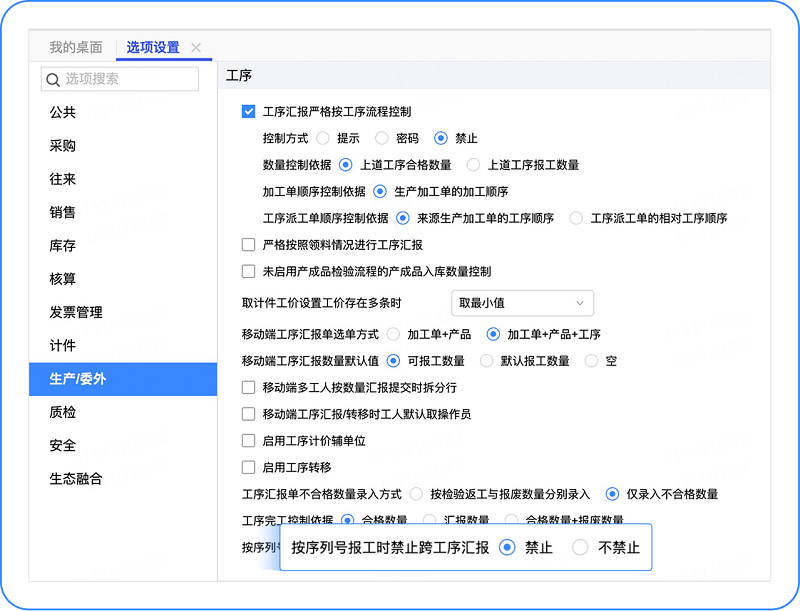This screenshot has width=800, height=611.
Task: Select 禁止 control mode radio
Action: point(441,138)
